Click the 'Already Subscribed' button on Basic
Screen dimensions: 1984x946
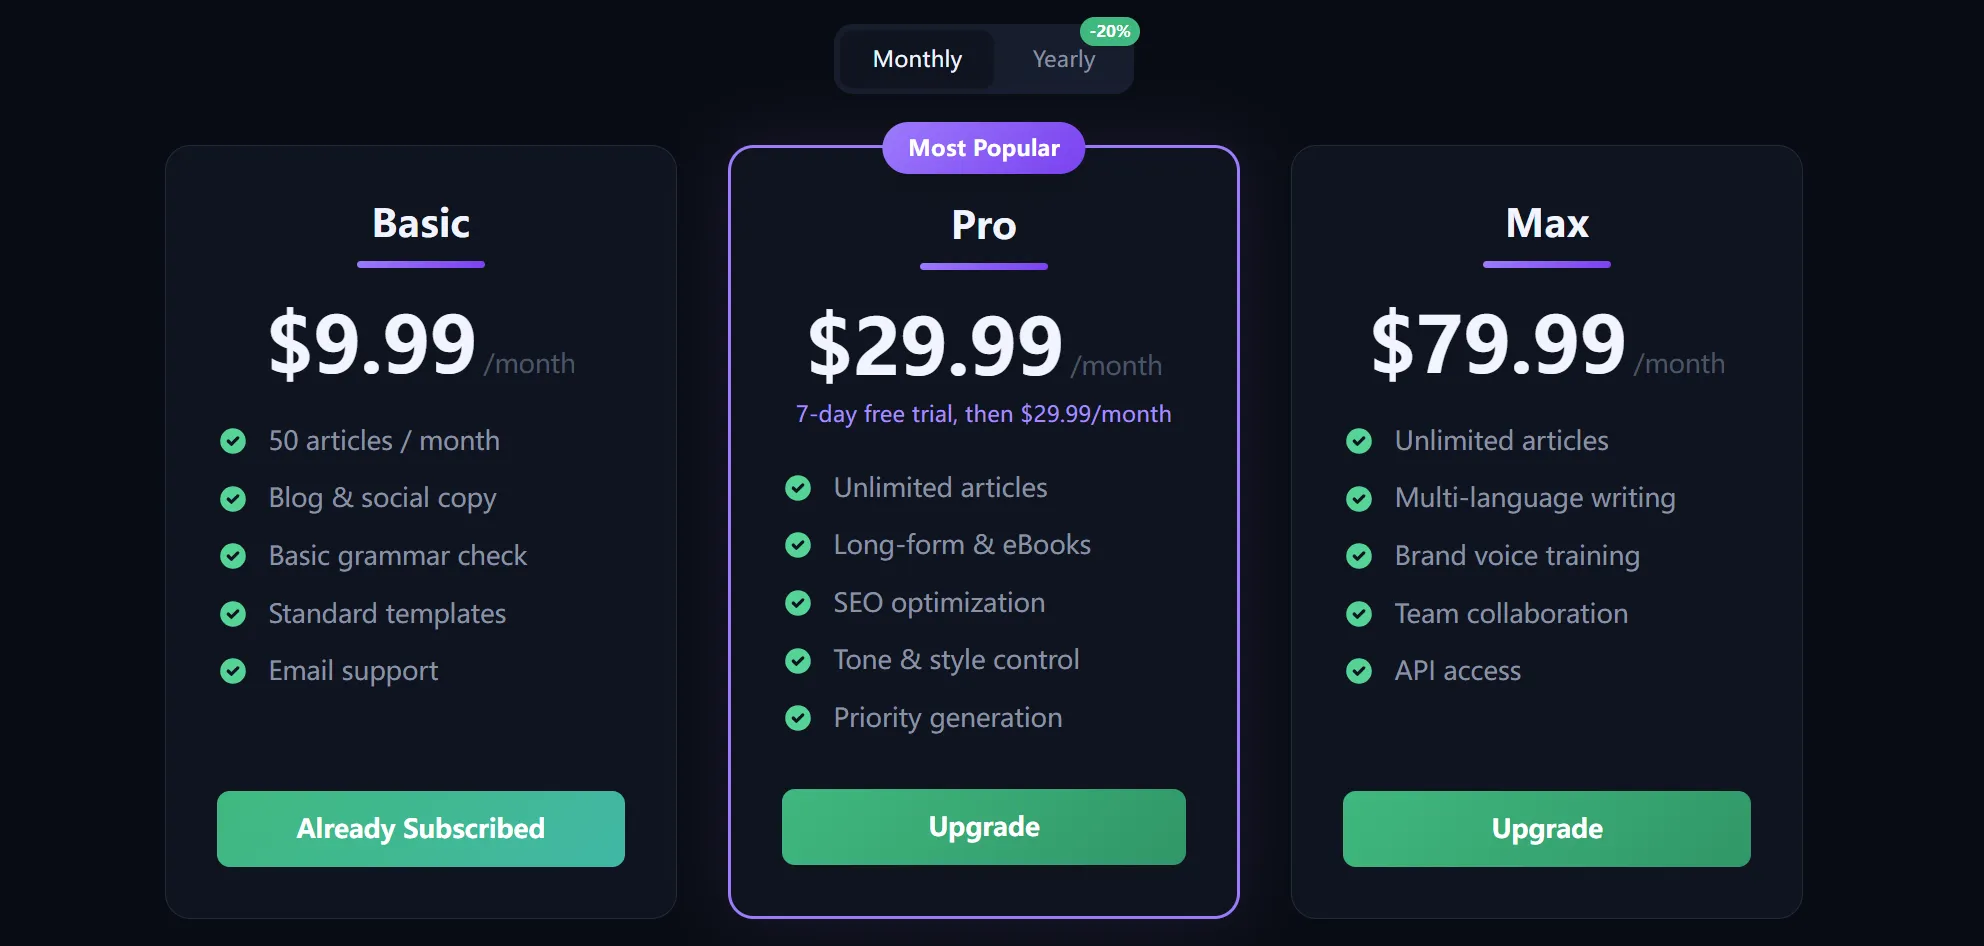point(420,828)
